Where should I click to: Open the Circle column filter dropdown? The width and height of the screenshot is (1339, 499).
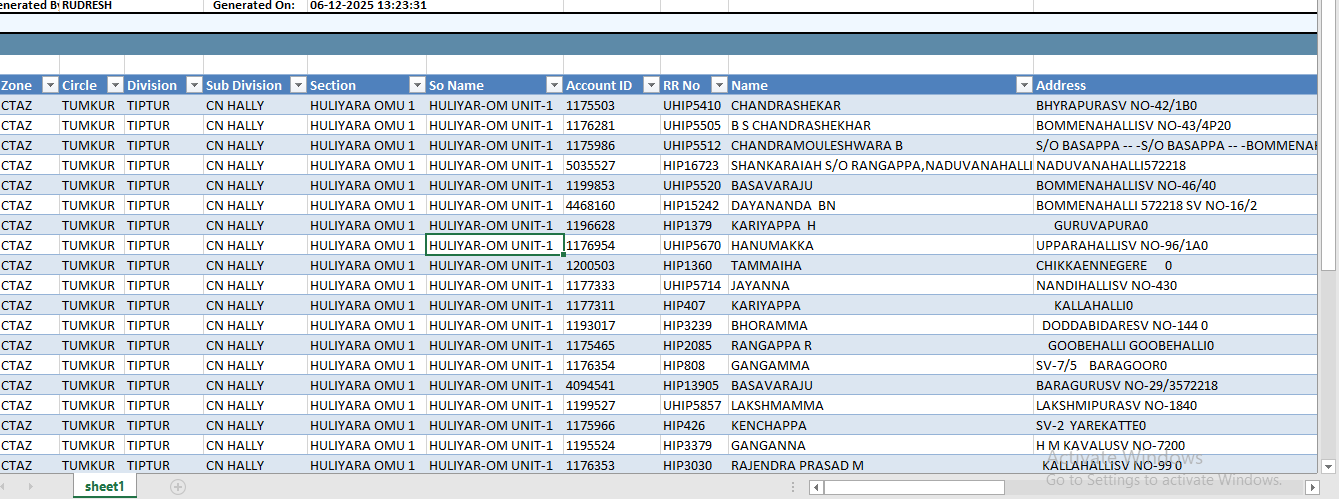pyautogui.click(x=114, y=85)
